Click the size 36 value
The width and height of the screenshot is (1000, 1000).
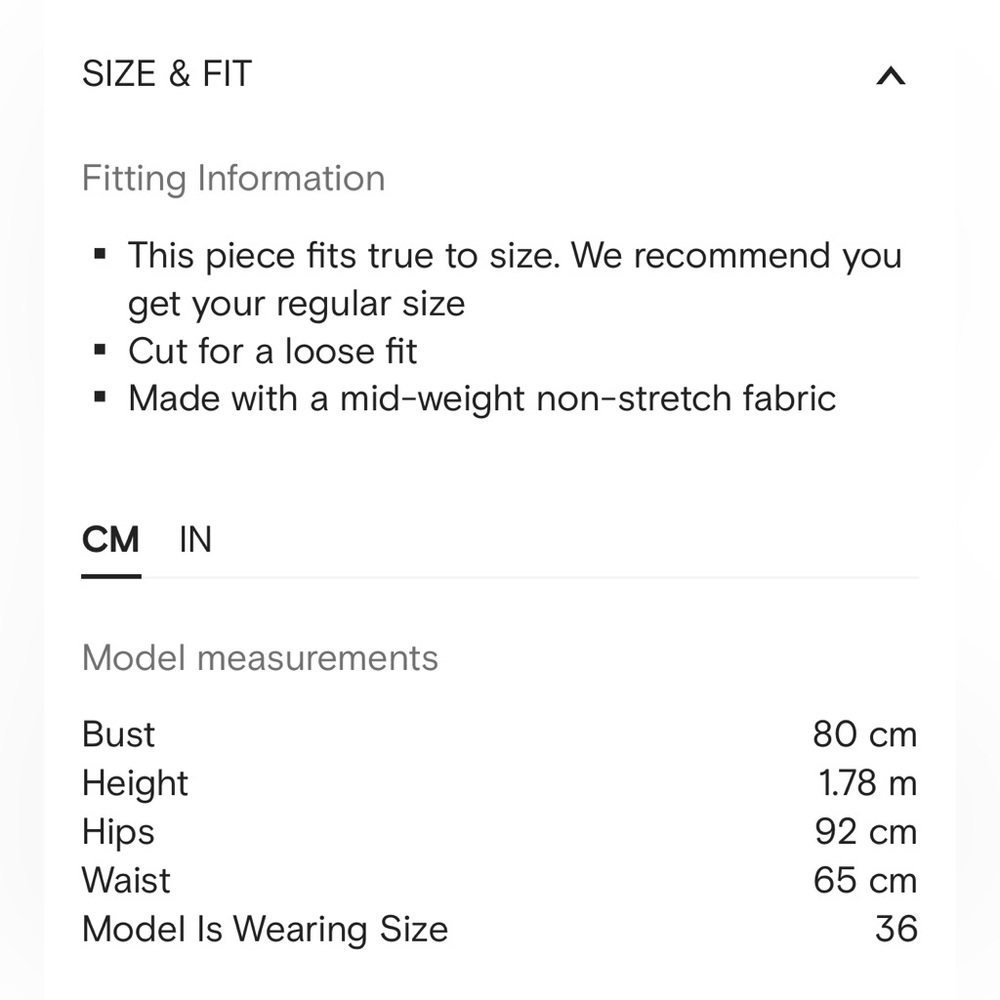(x=896, y=929)
